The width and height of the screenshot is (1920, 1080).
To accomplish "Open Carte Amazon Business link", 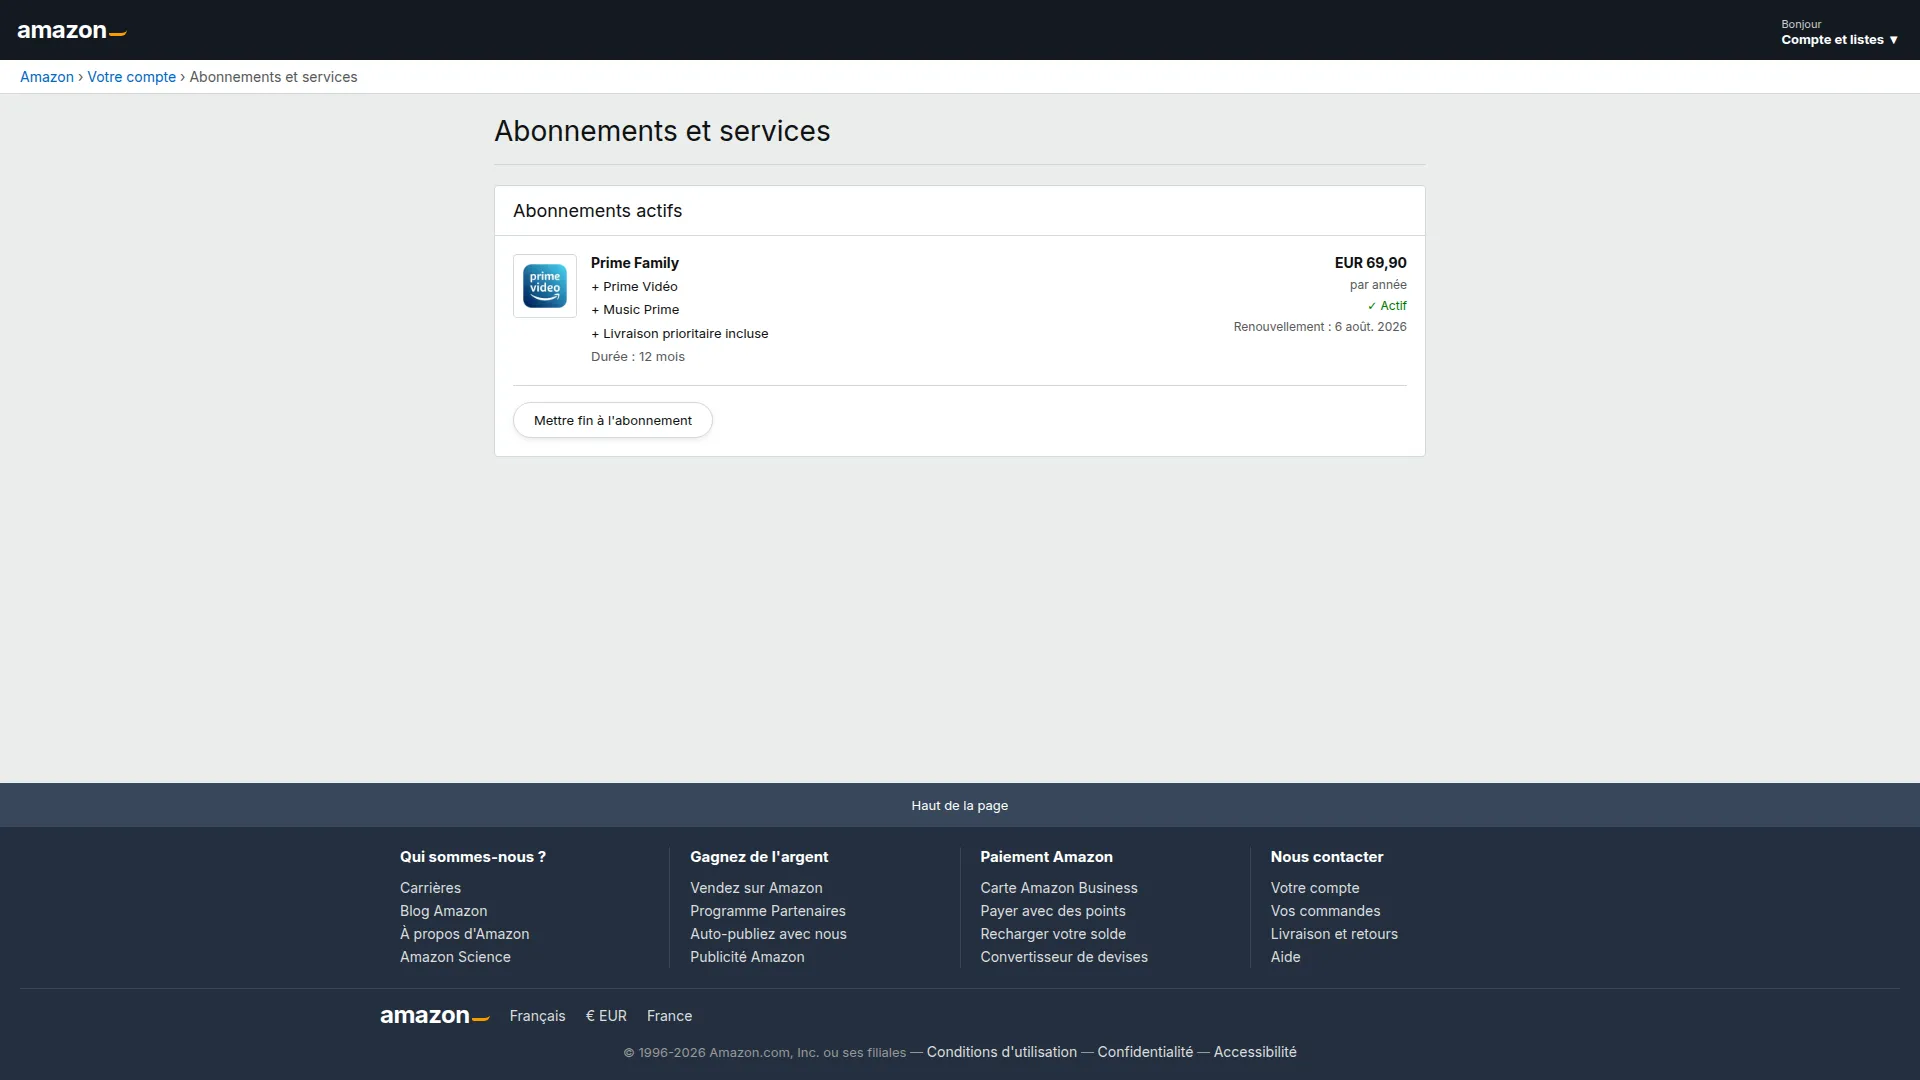I will 1059,888.
